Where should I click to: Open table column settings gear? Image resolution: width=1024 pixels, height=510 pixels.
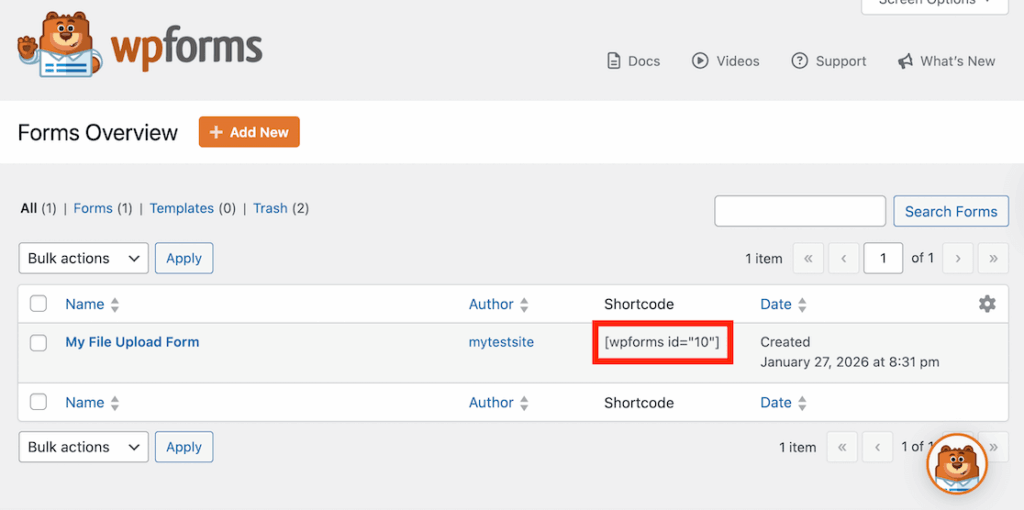point(987,304)
